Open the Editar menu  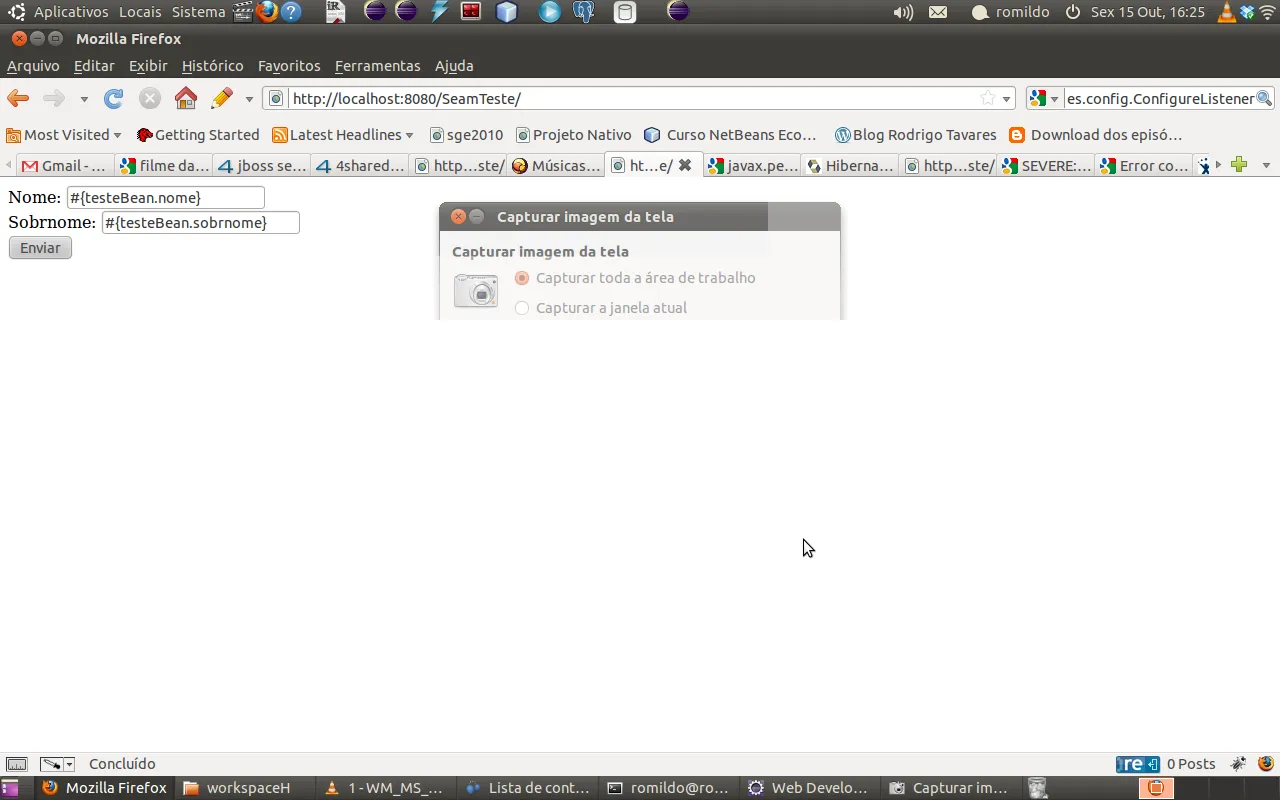(94, 66)
